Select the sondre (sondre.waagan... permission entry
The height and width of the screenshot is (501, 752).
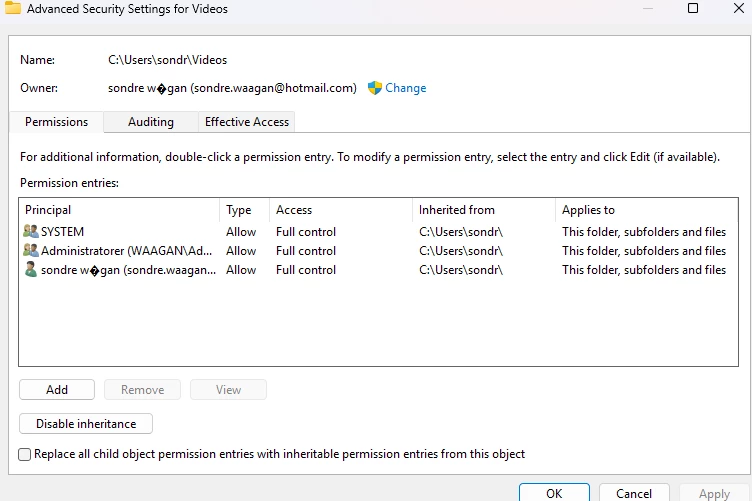pyautogui.click(x=378, y=270)
